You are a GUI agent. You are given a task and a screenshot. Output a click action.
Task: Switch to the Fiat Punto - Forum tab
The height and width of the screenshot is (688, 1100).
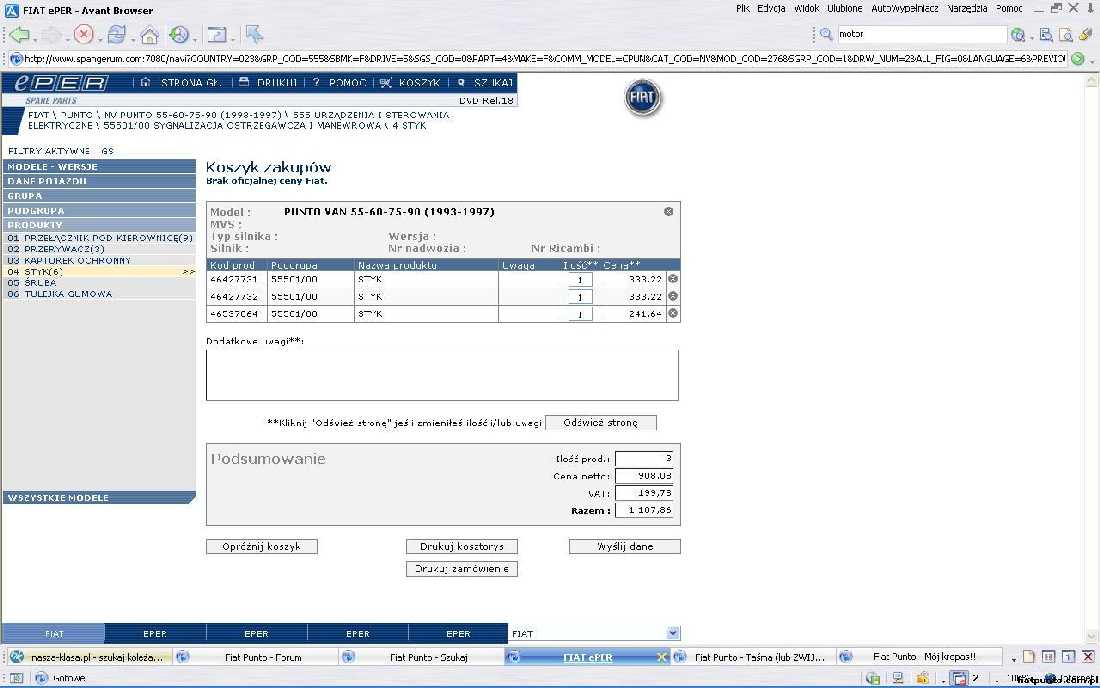(255, 657)
